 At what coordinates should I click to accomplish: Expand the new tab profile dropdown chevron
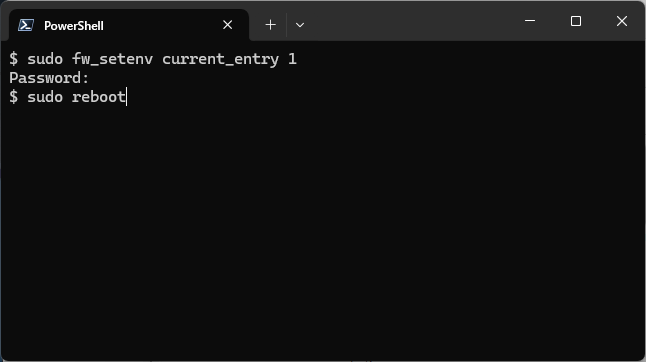pyautogui.click(x=300, y=25)
